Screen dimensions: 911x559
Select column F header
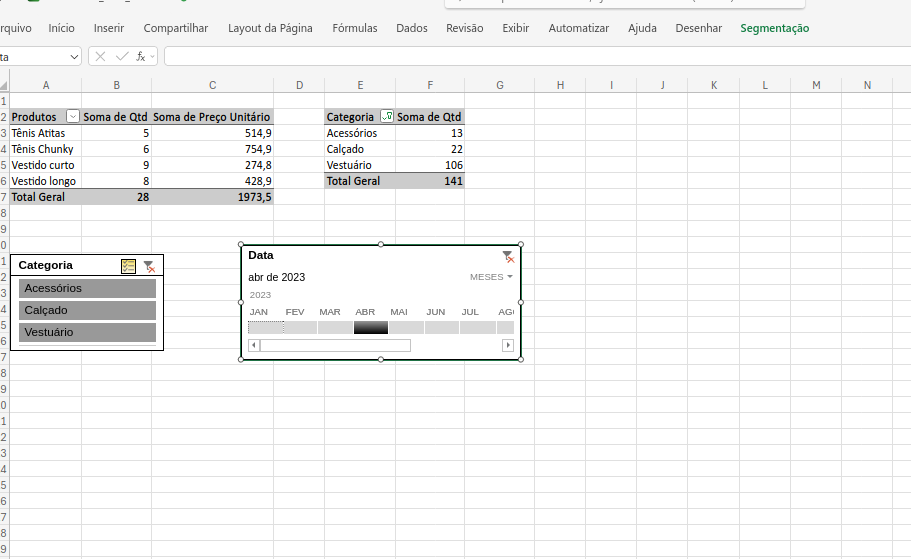(430, 85)
